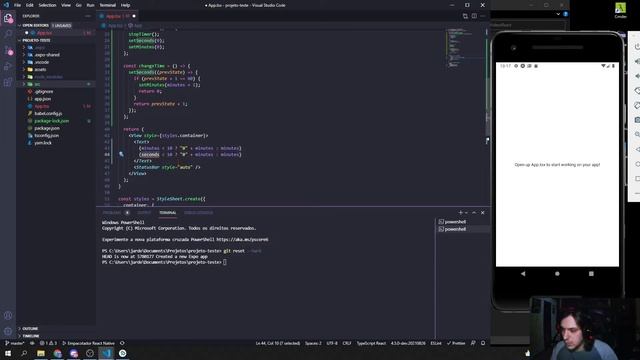
Task: Open terminal launch profile dropdown arrow
Action: click(467, 213)
